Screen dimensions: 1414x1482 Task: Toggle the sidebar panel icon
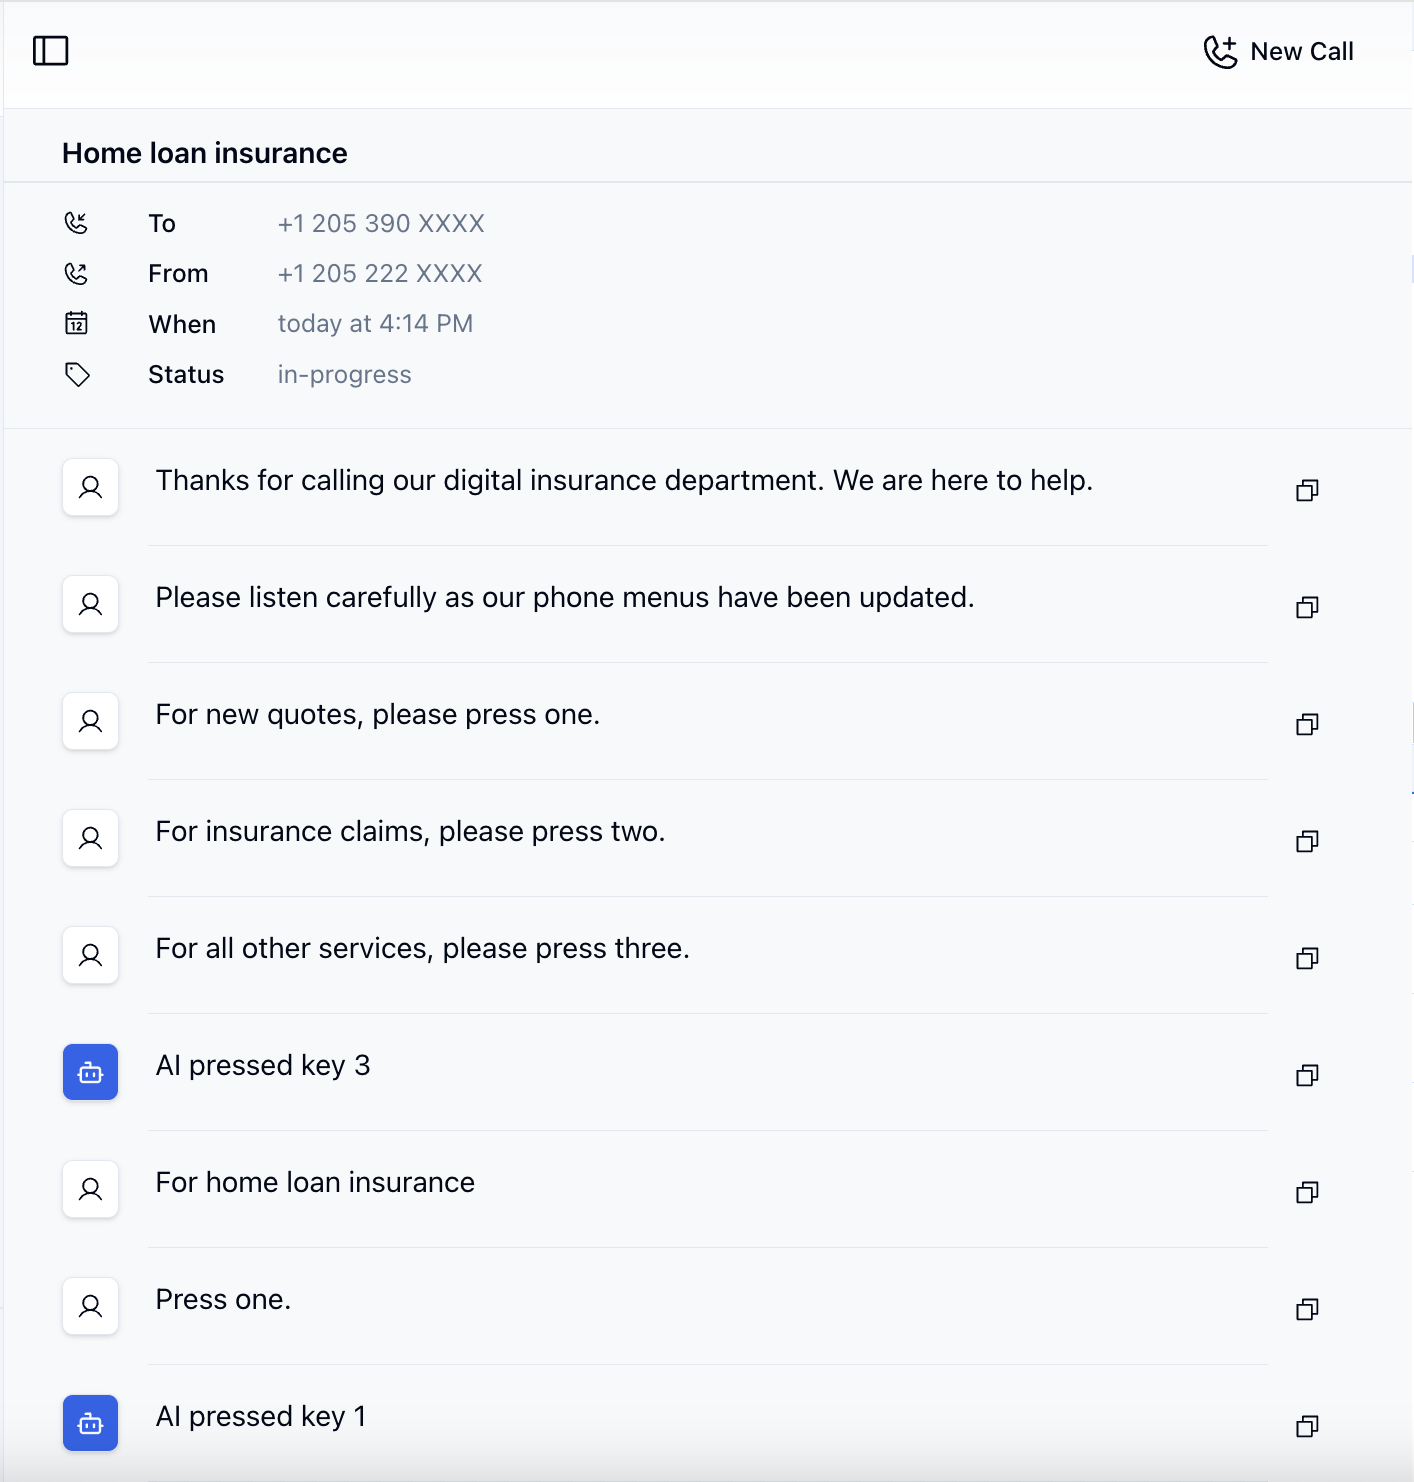(50, 51)
